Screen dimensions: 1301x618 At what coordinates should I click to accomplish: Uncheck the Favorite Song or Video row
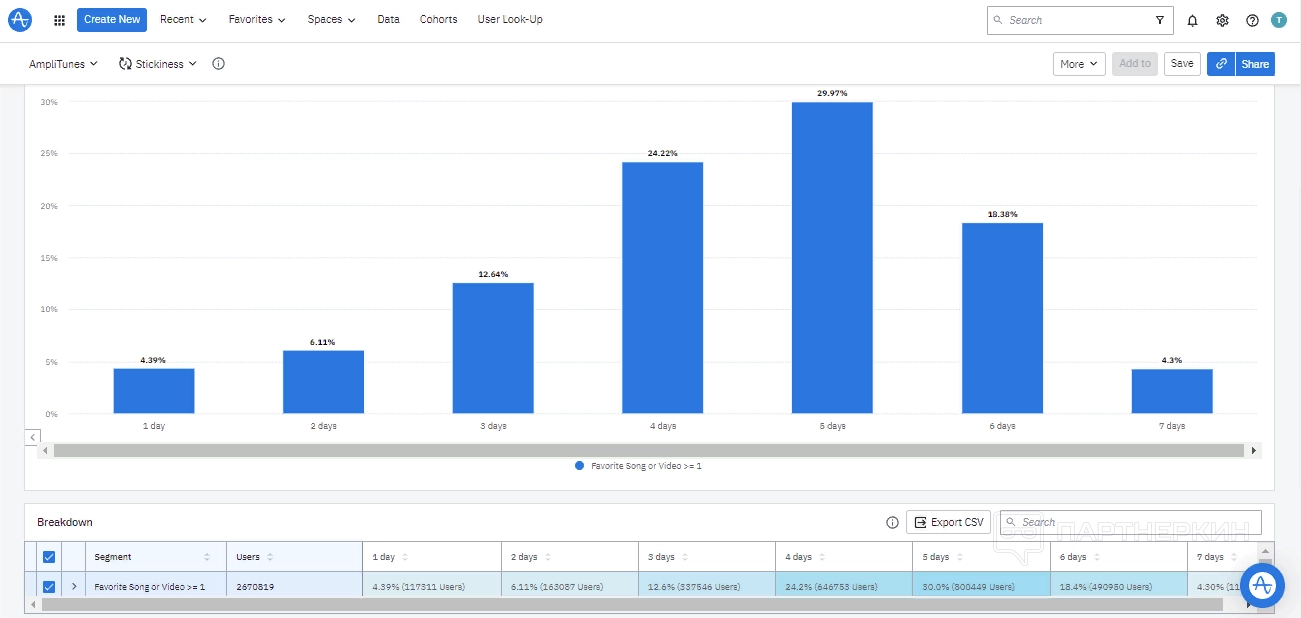pyautogui.click(x=48, y=587)
